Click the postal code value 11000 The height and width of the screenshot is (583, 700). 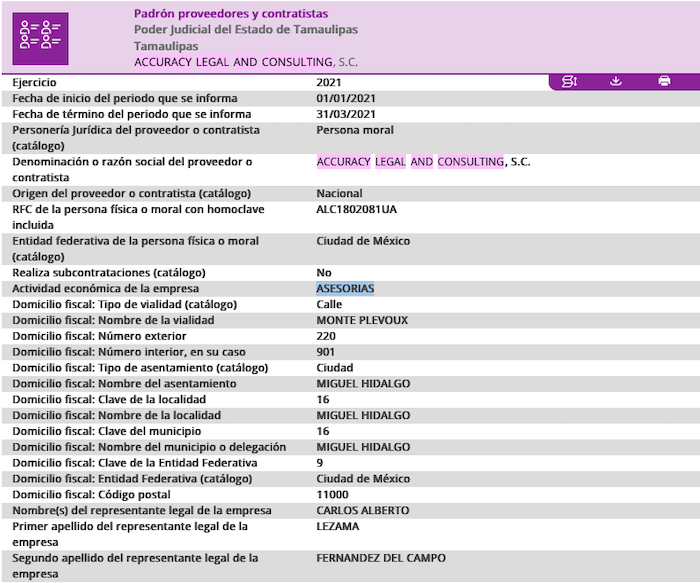[x=332, y=495]
